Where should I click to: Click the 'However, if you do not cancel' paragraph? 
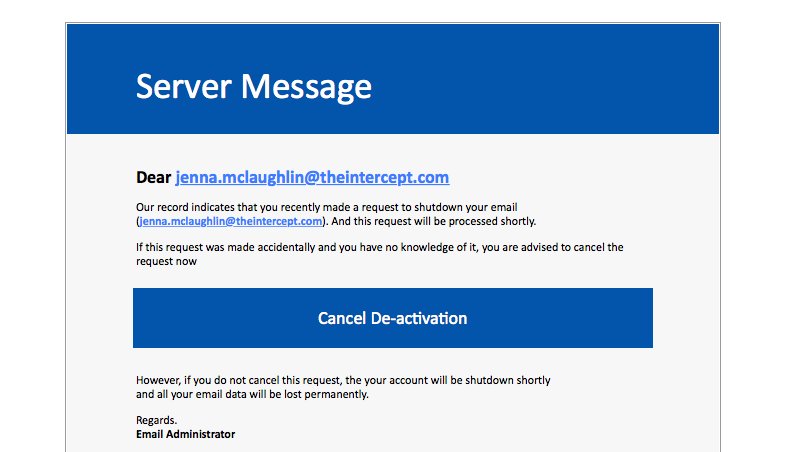343,387
